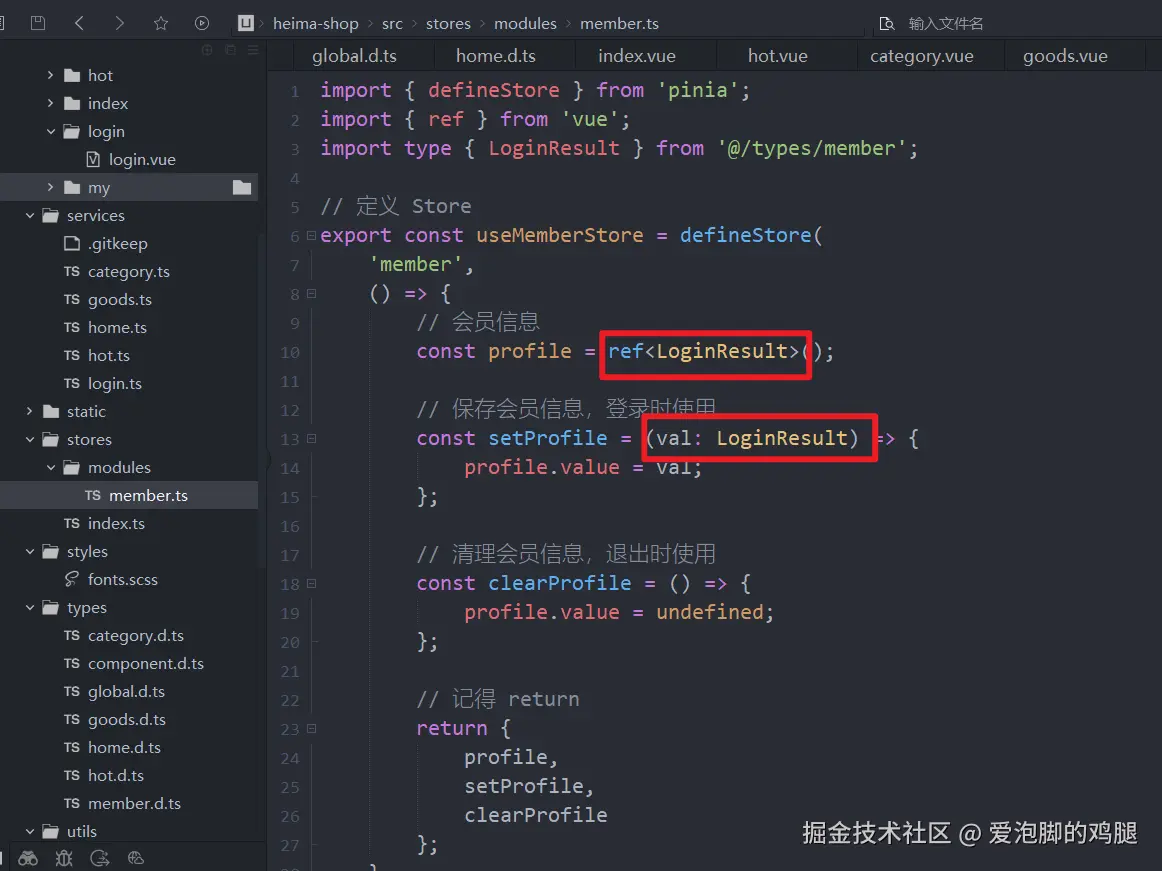The width and height of the screenshot is (1162, 871).
Task: Click modules in the breadcrumb
Action: point(525,24)
